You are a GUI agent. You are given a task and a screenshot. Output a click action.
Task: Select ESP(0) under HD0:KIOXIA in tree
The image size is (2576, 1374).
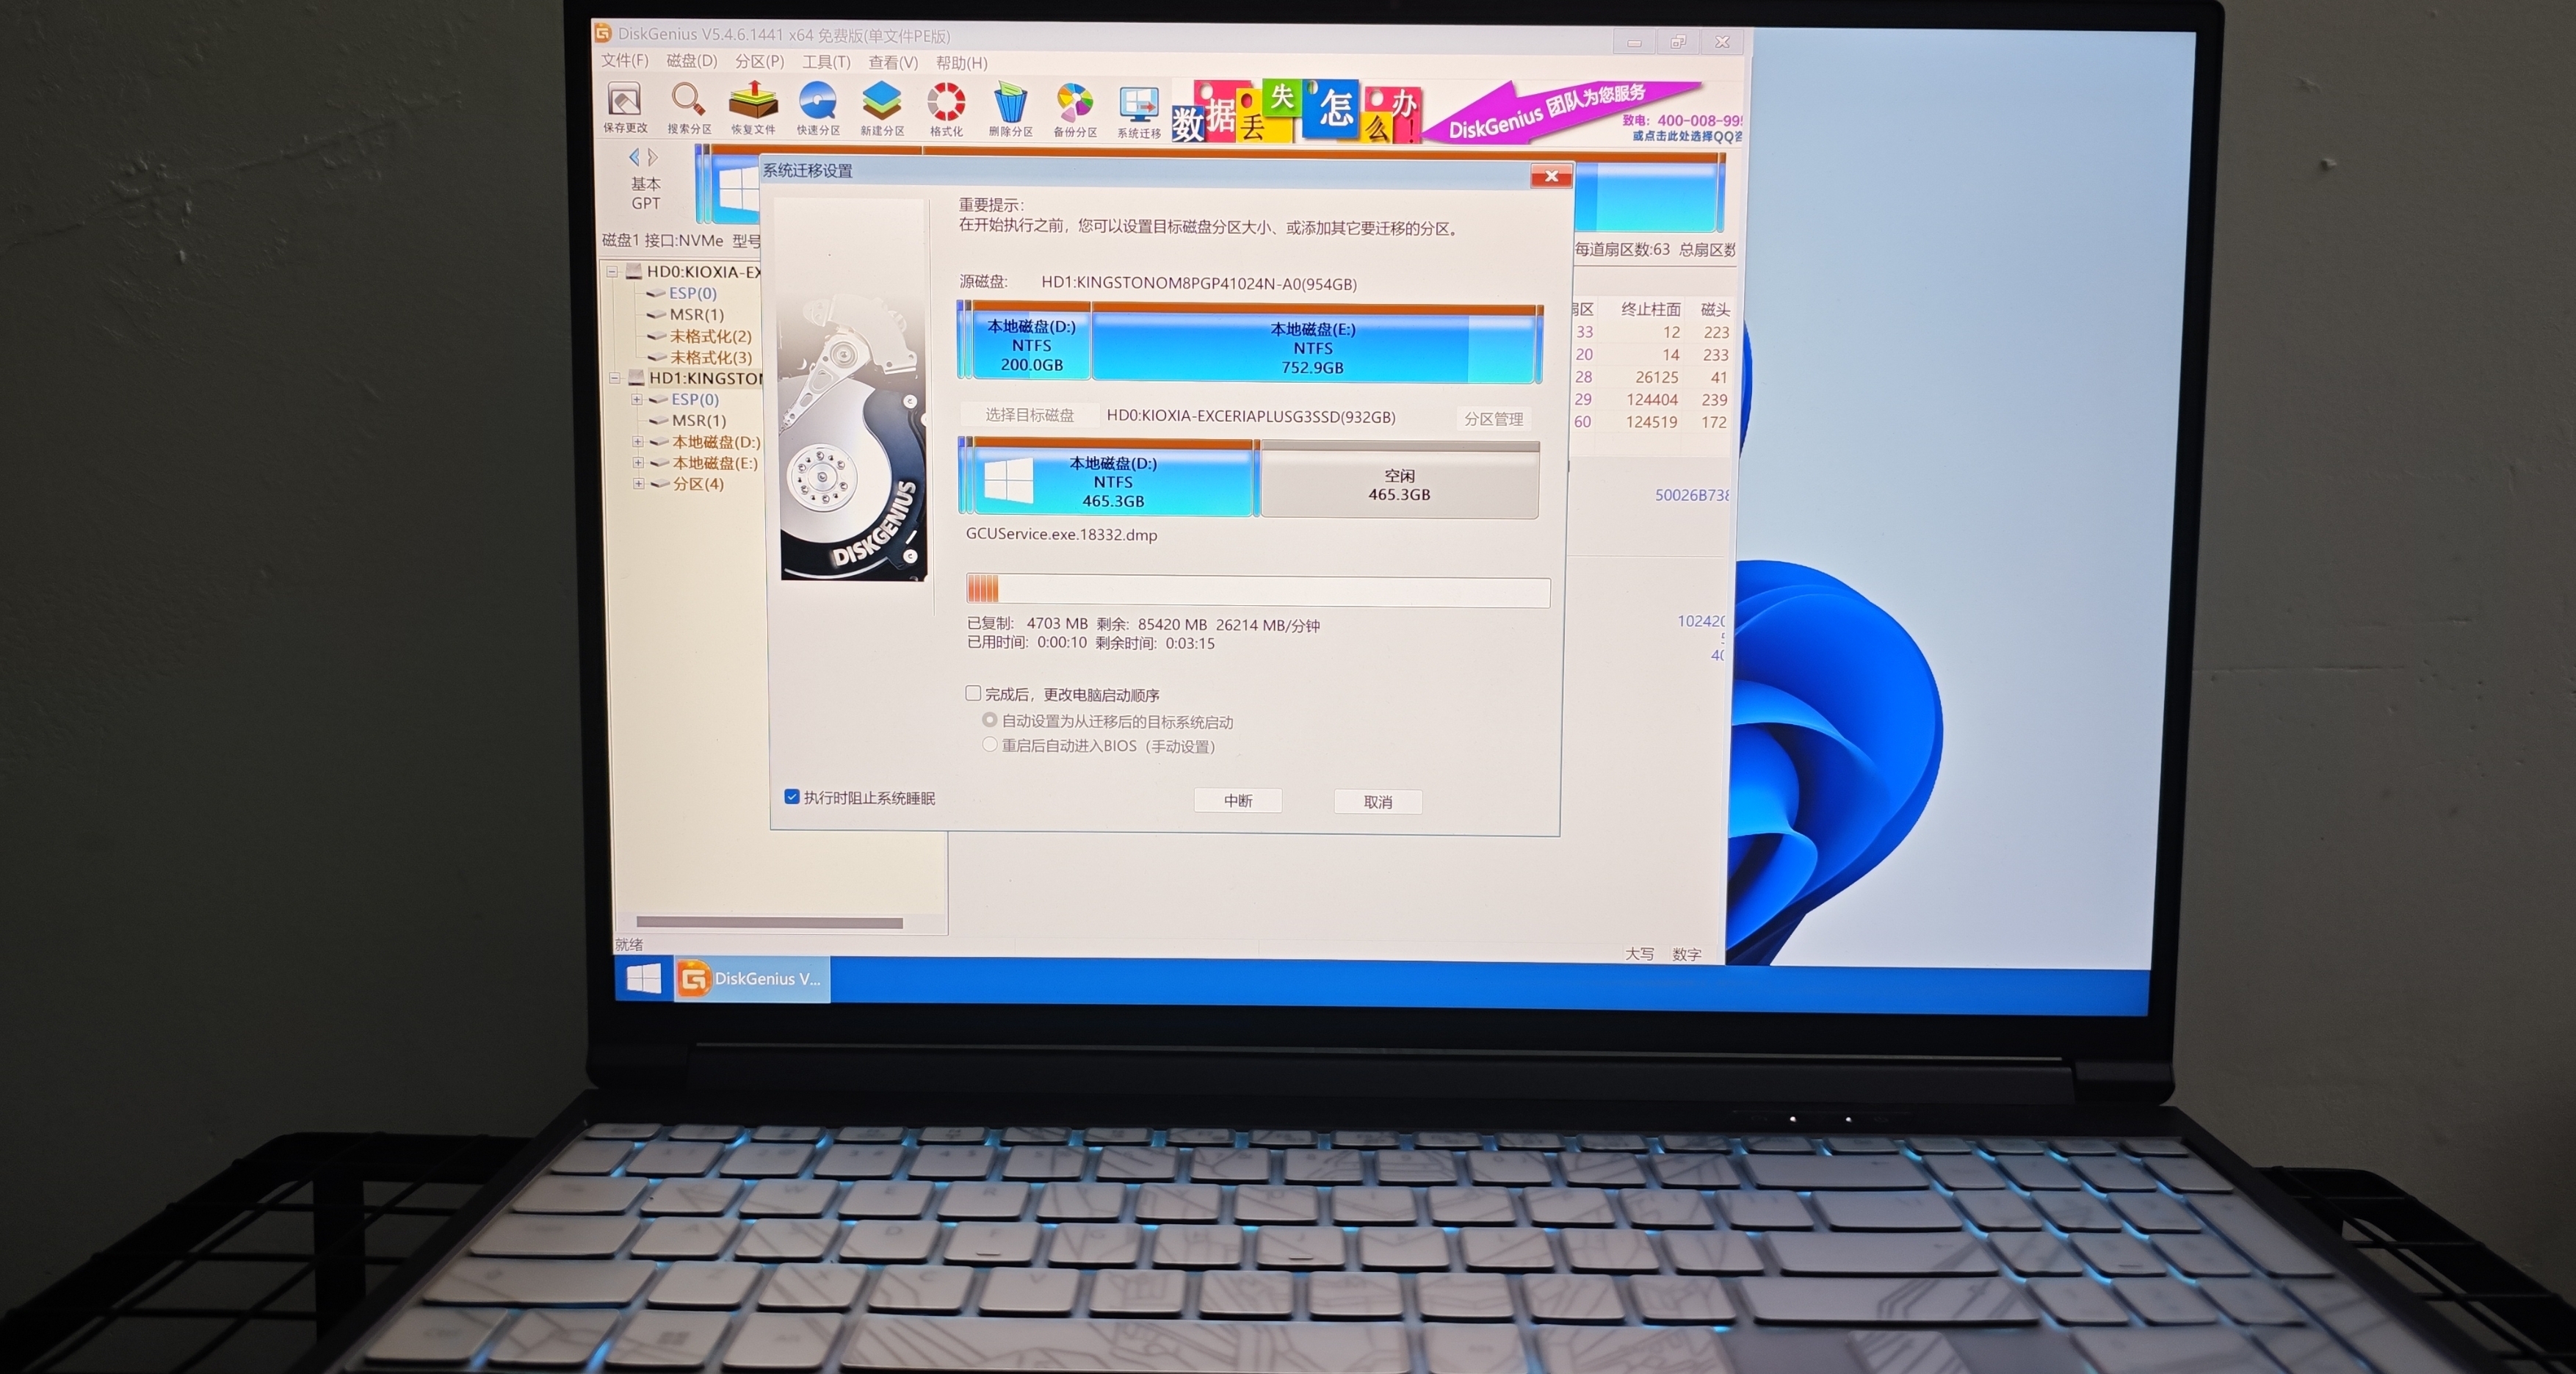point(692,293)
